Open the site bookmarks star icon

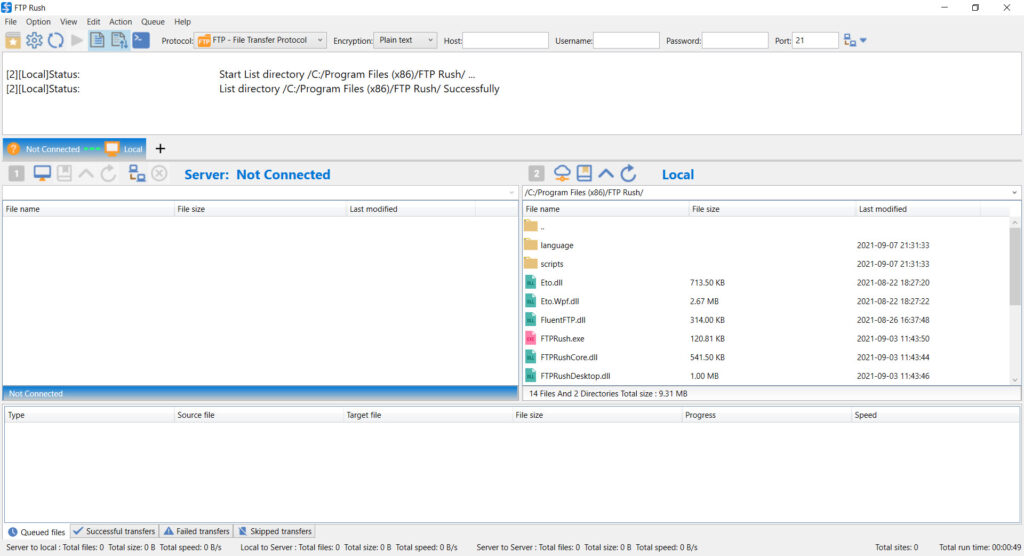tap(13, 41)
